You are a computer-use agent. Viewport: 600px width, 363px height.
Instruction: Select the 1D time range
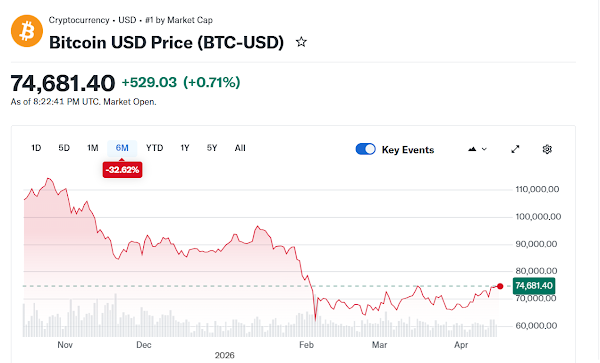click(x=36, y=148)
